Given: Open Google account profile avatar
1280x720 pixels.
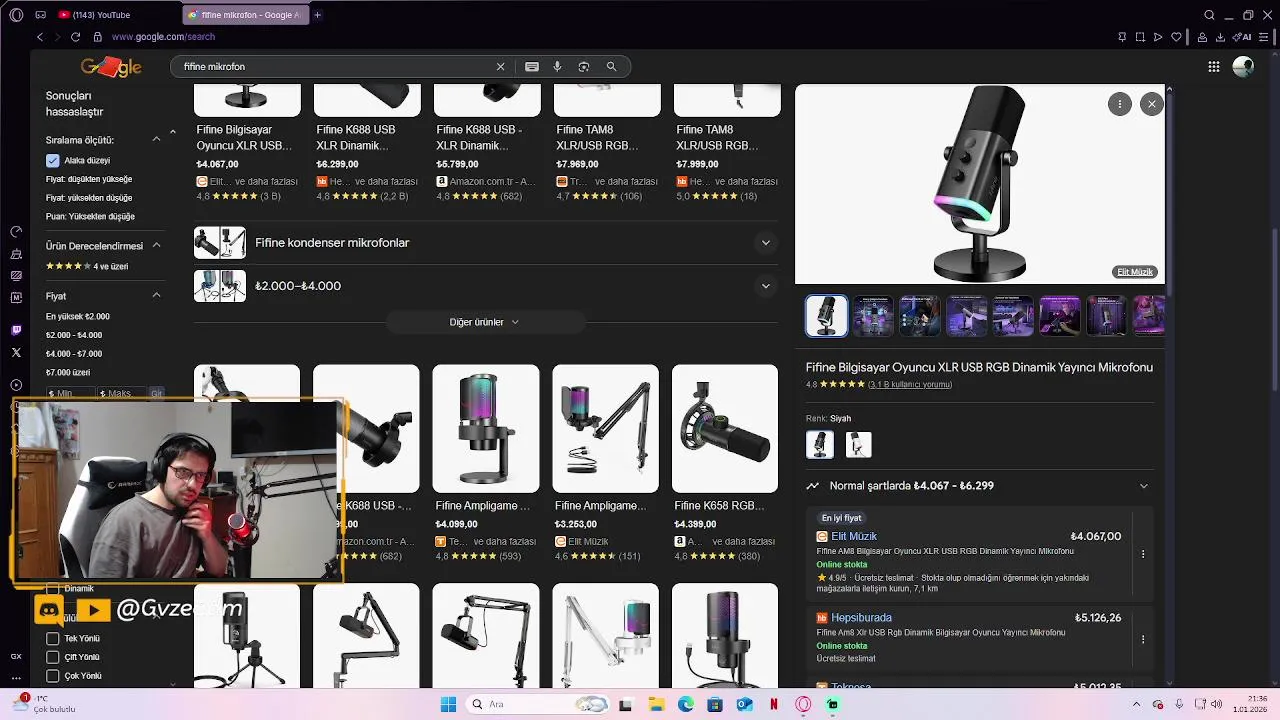Looking at the screenshot, I should (x=1243, y=67).
